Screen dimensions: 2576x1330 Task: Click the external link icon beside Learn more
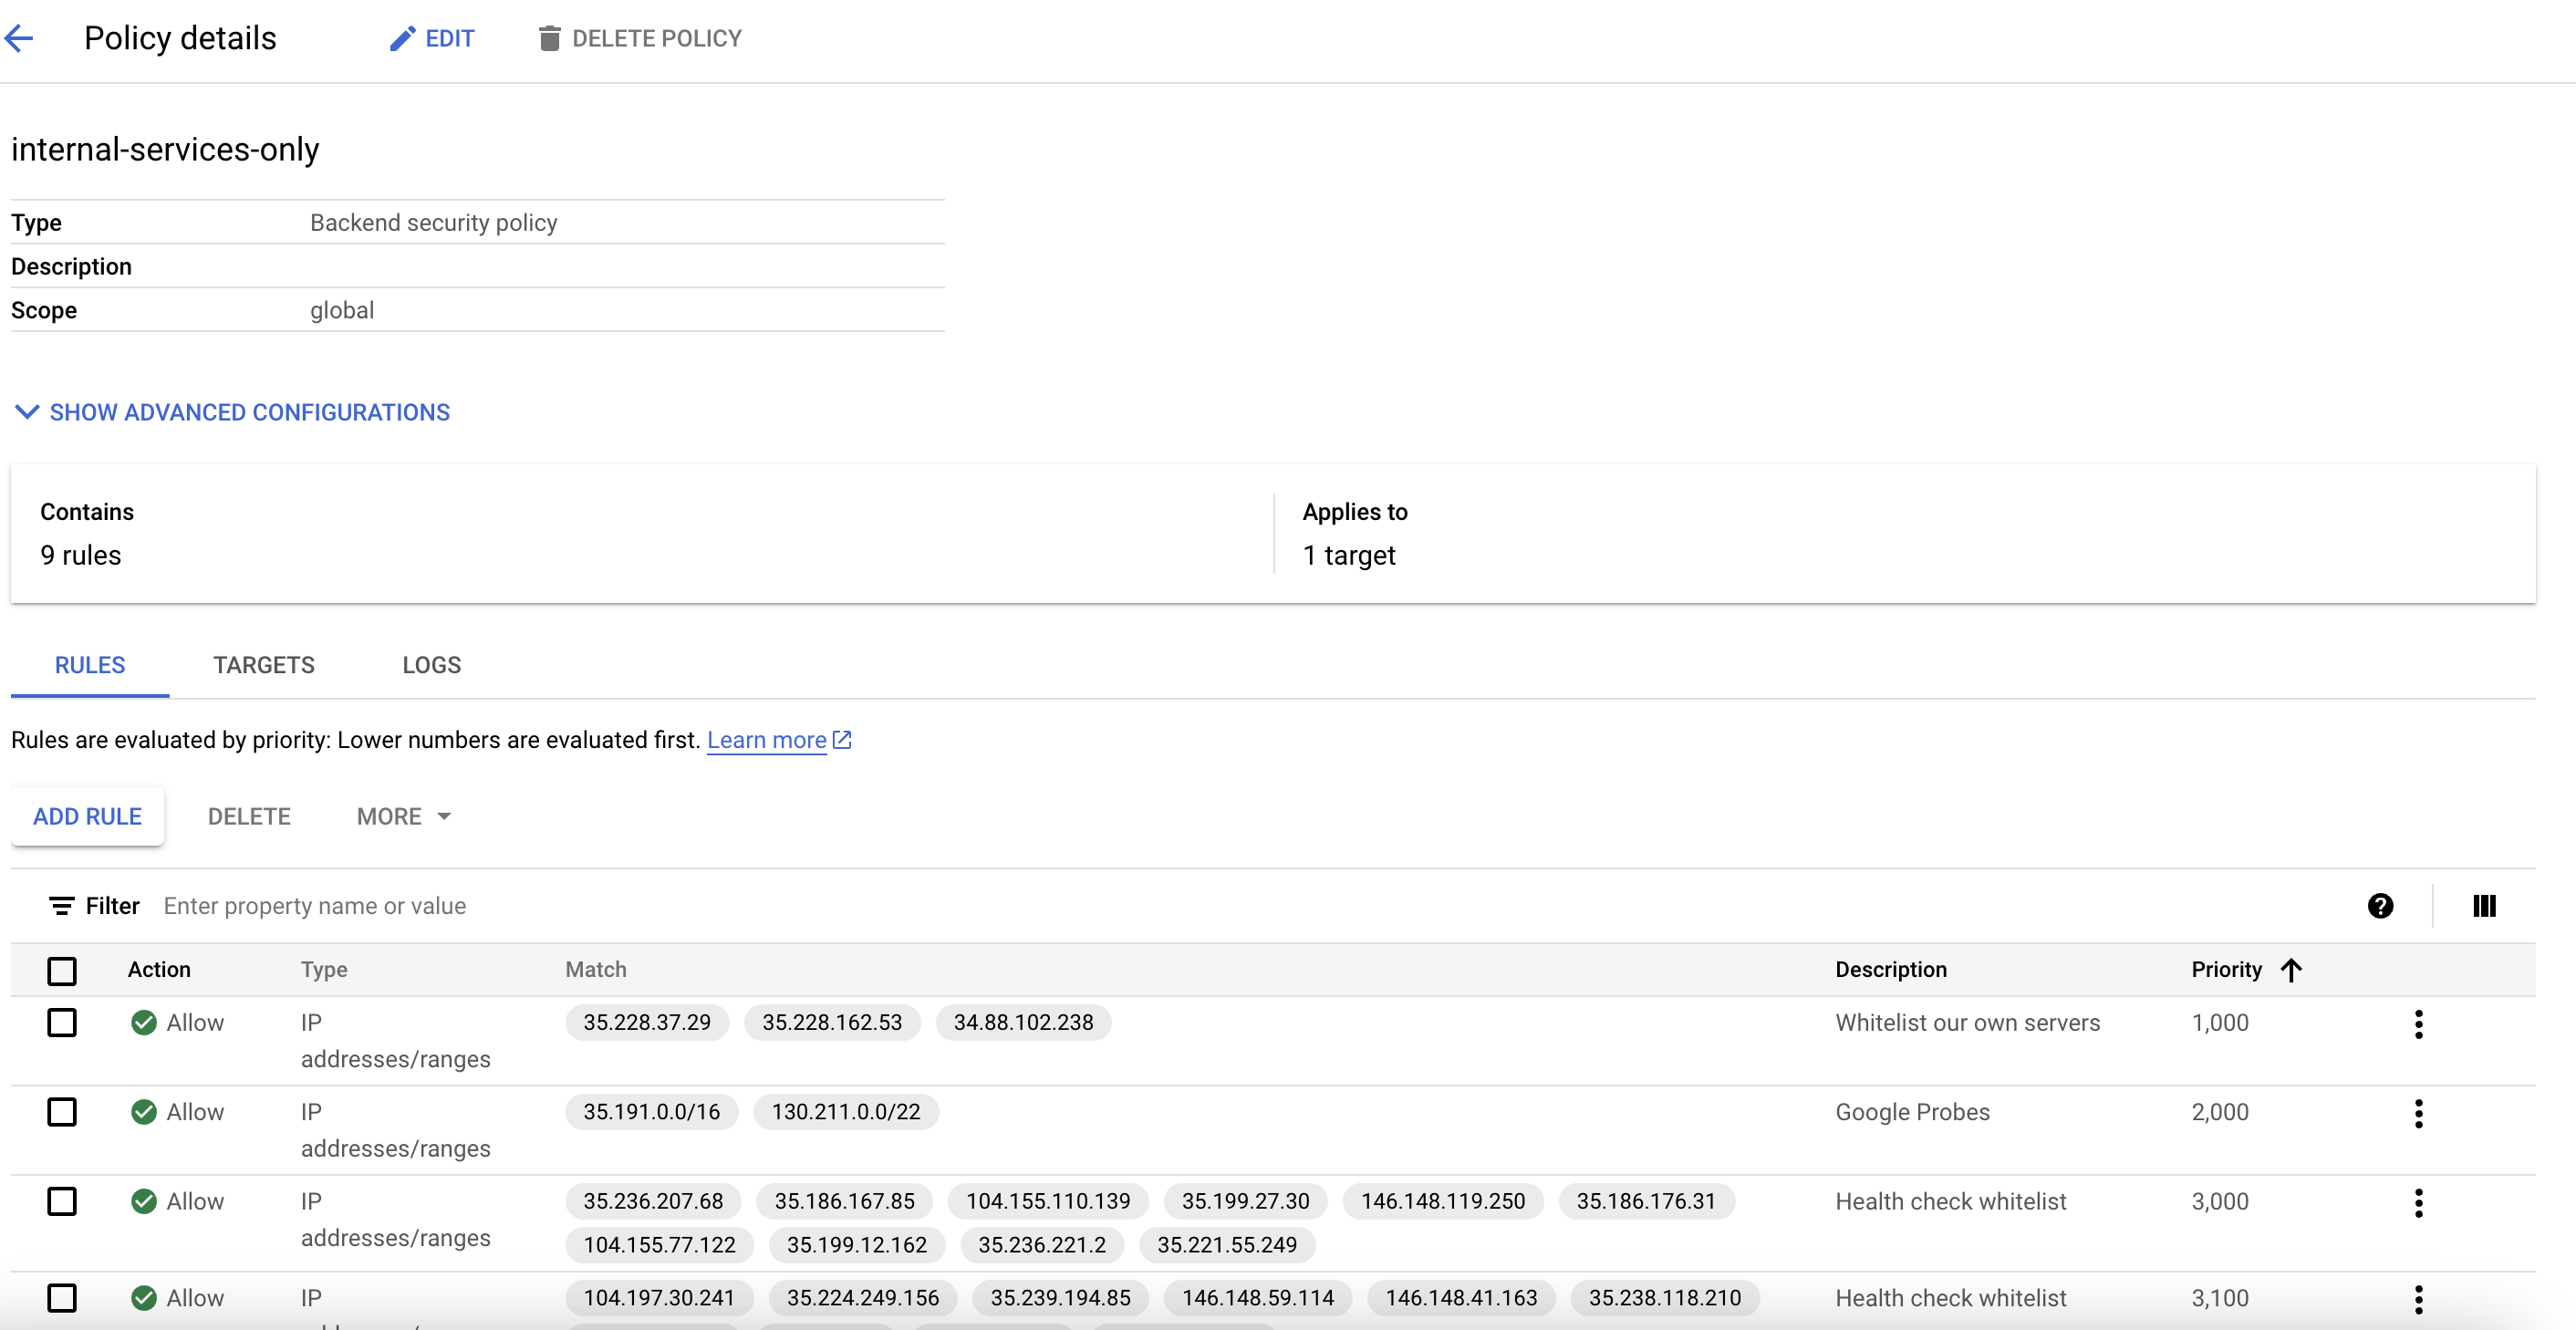(x=842, y=740)
